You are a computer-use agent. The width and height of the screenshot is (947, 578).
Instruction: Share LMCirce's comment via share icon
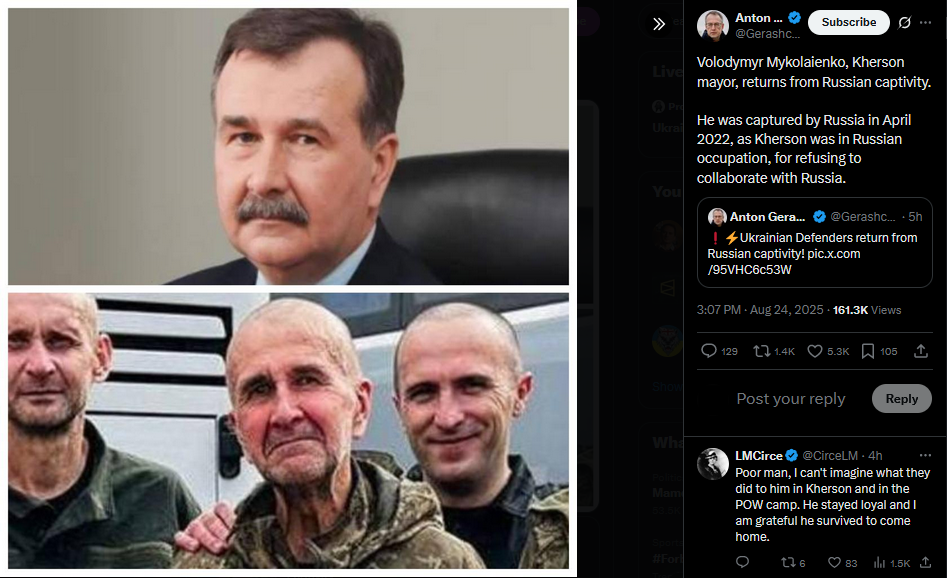pyautogui.click(x=925, y=562)
